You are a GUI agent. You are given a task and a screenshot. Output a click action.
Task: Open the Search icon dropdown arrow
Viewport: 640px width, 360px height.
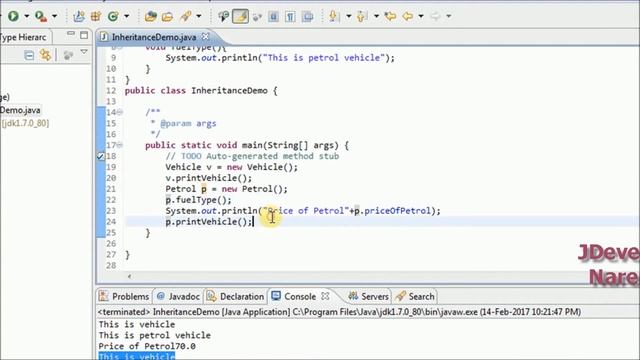199,16
